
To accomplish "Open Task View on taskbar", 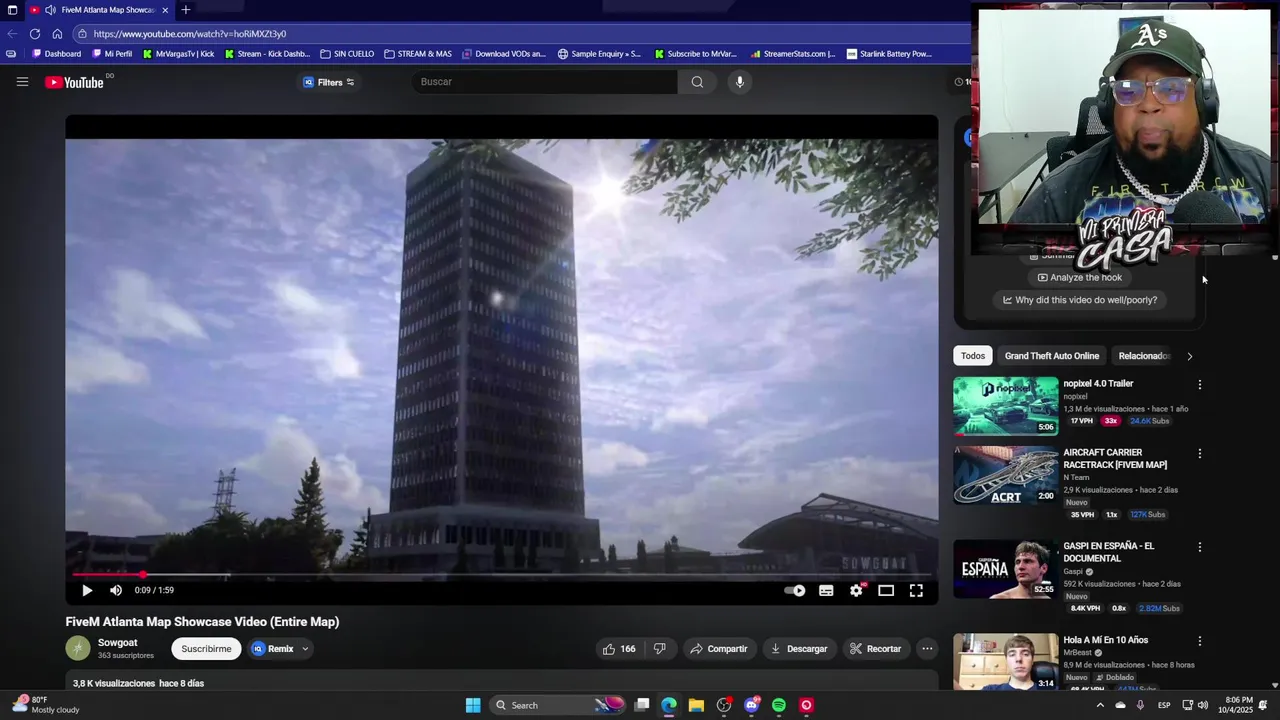I will point(642,705).
